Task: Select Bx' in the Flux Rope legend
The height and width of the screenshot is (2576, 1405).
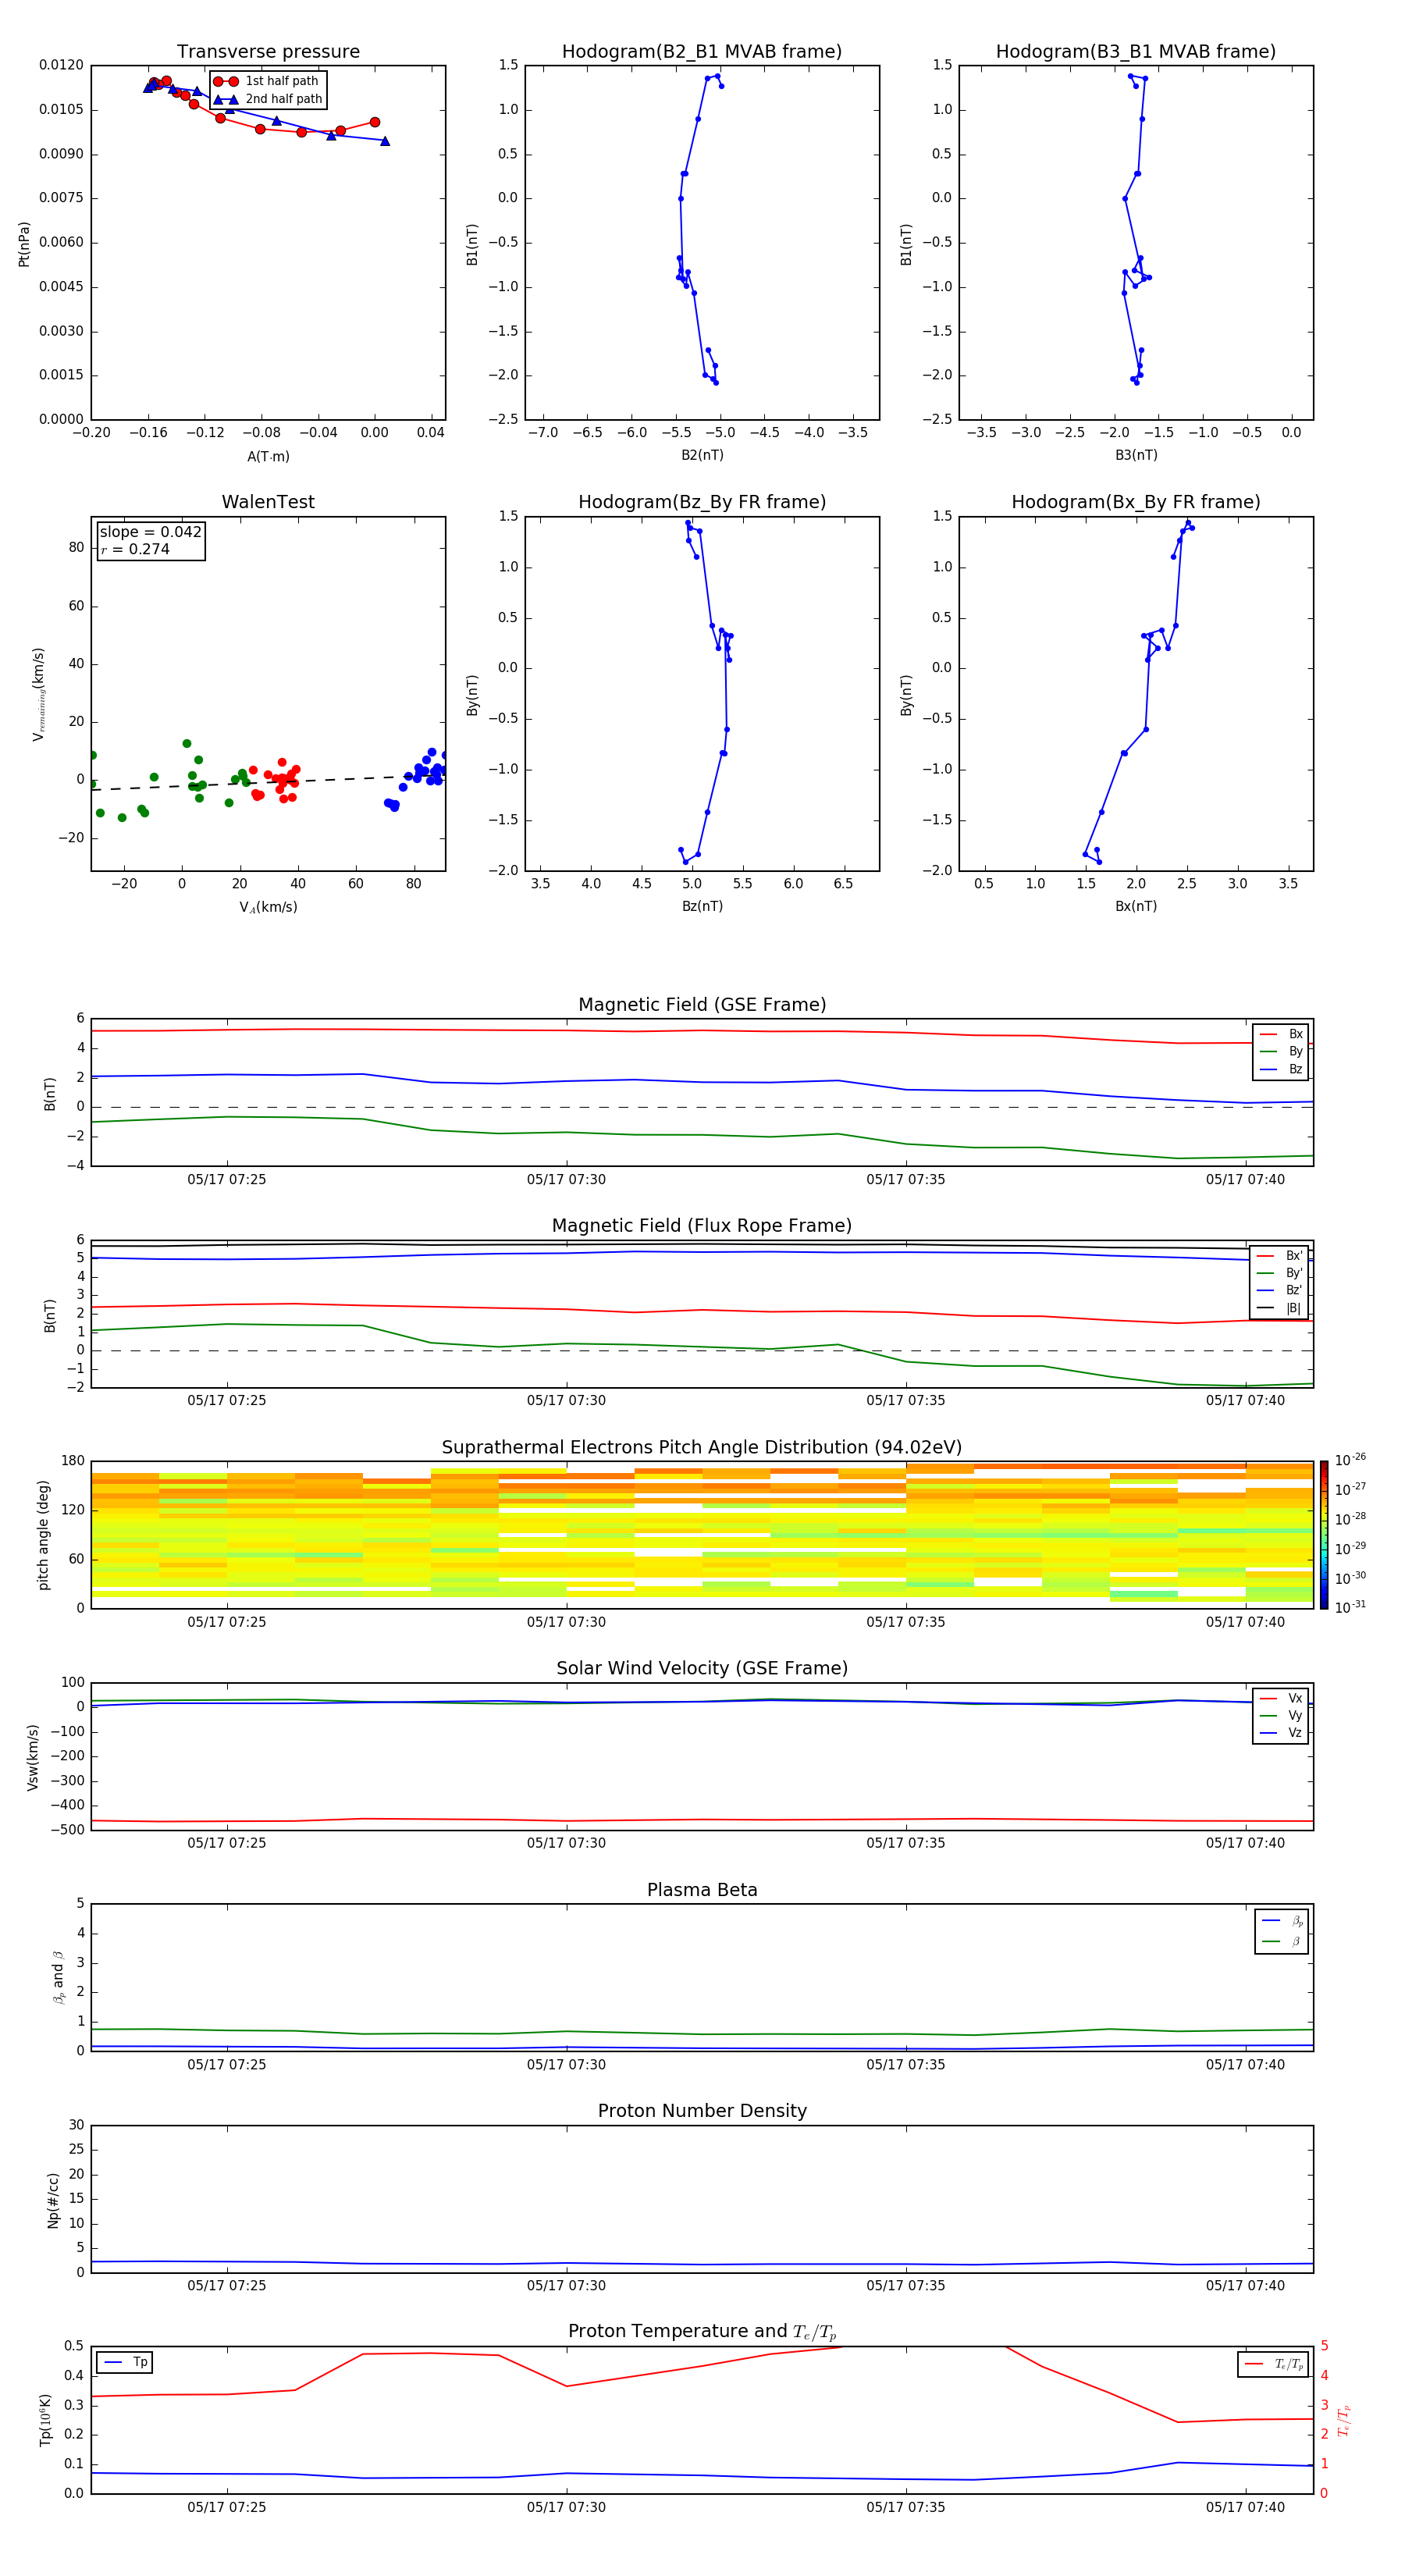Action: [1280, 1255]
